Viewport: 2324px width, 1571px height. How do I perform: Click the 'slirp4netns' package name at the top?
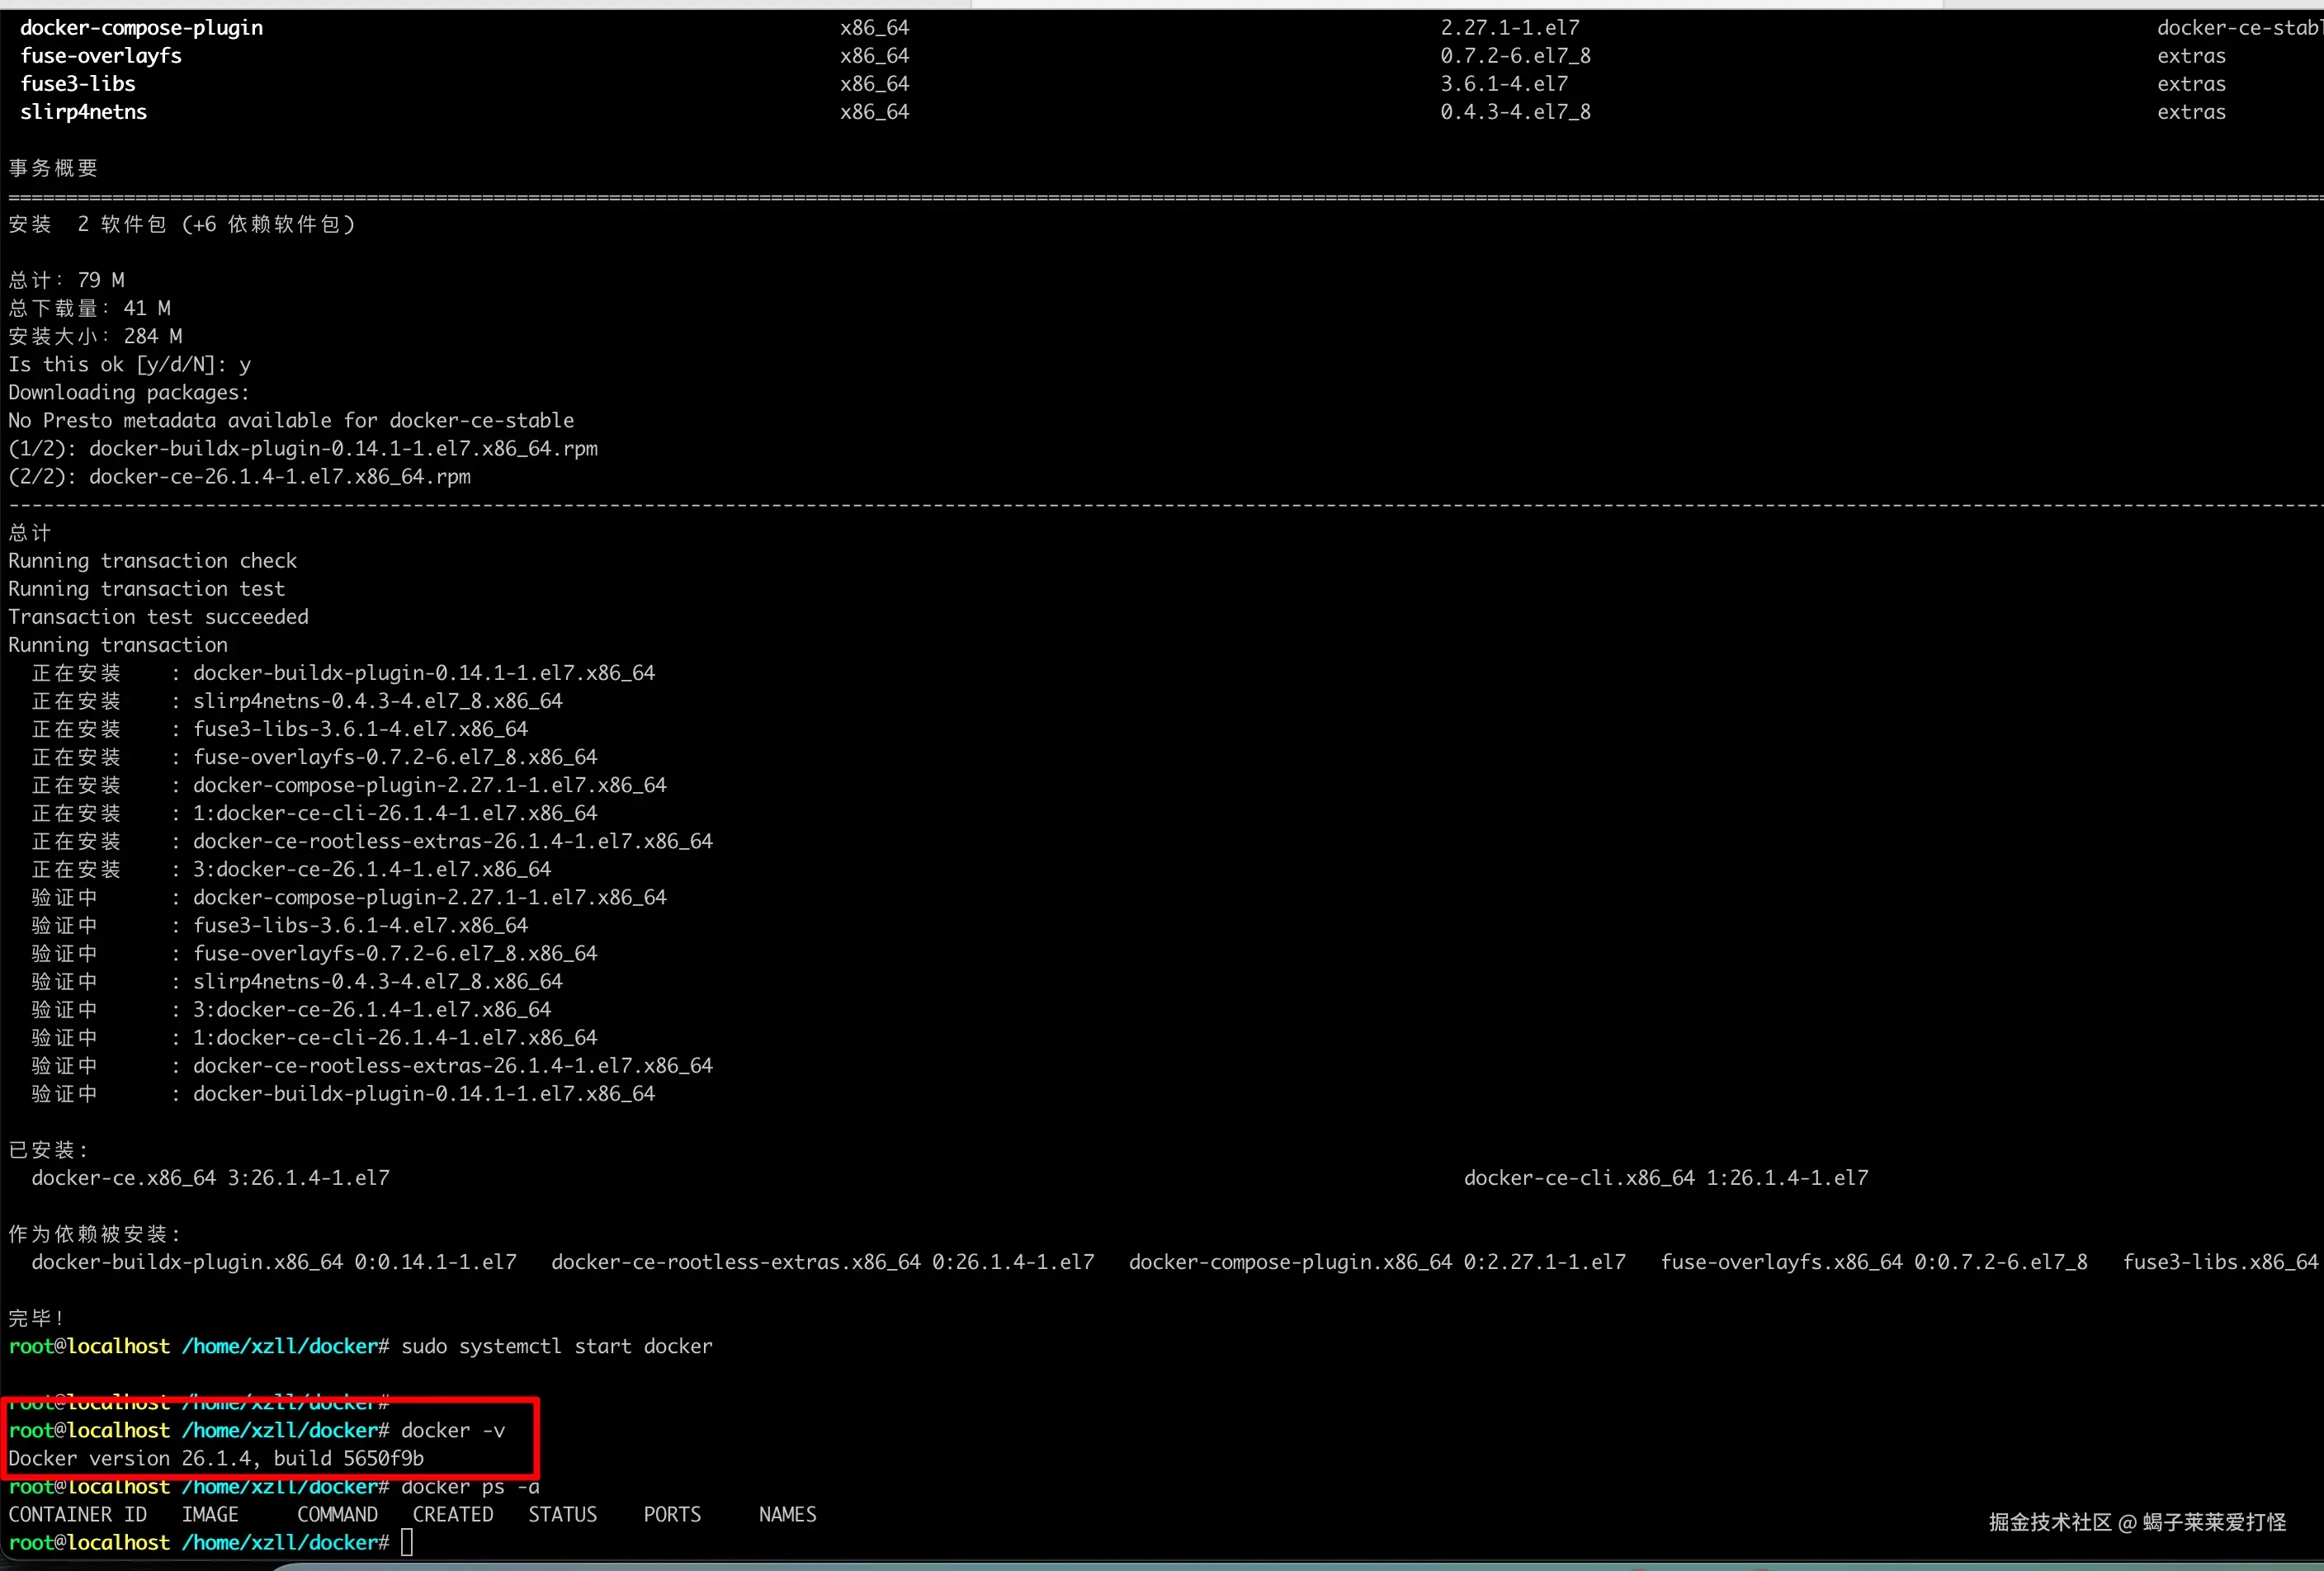pyautogui.click(x=83, y=112)
